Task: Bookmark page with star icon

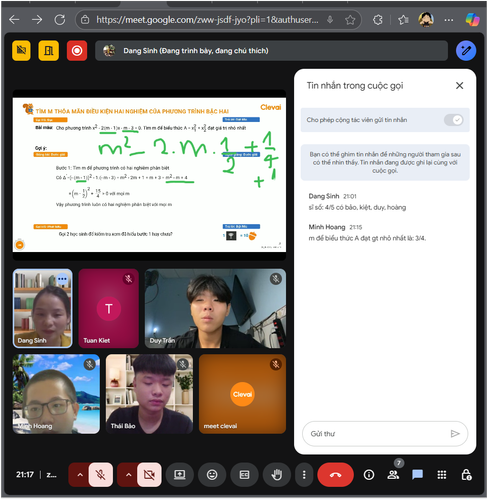Action: pos(350,20)
